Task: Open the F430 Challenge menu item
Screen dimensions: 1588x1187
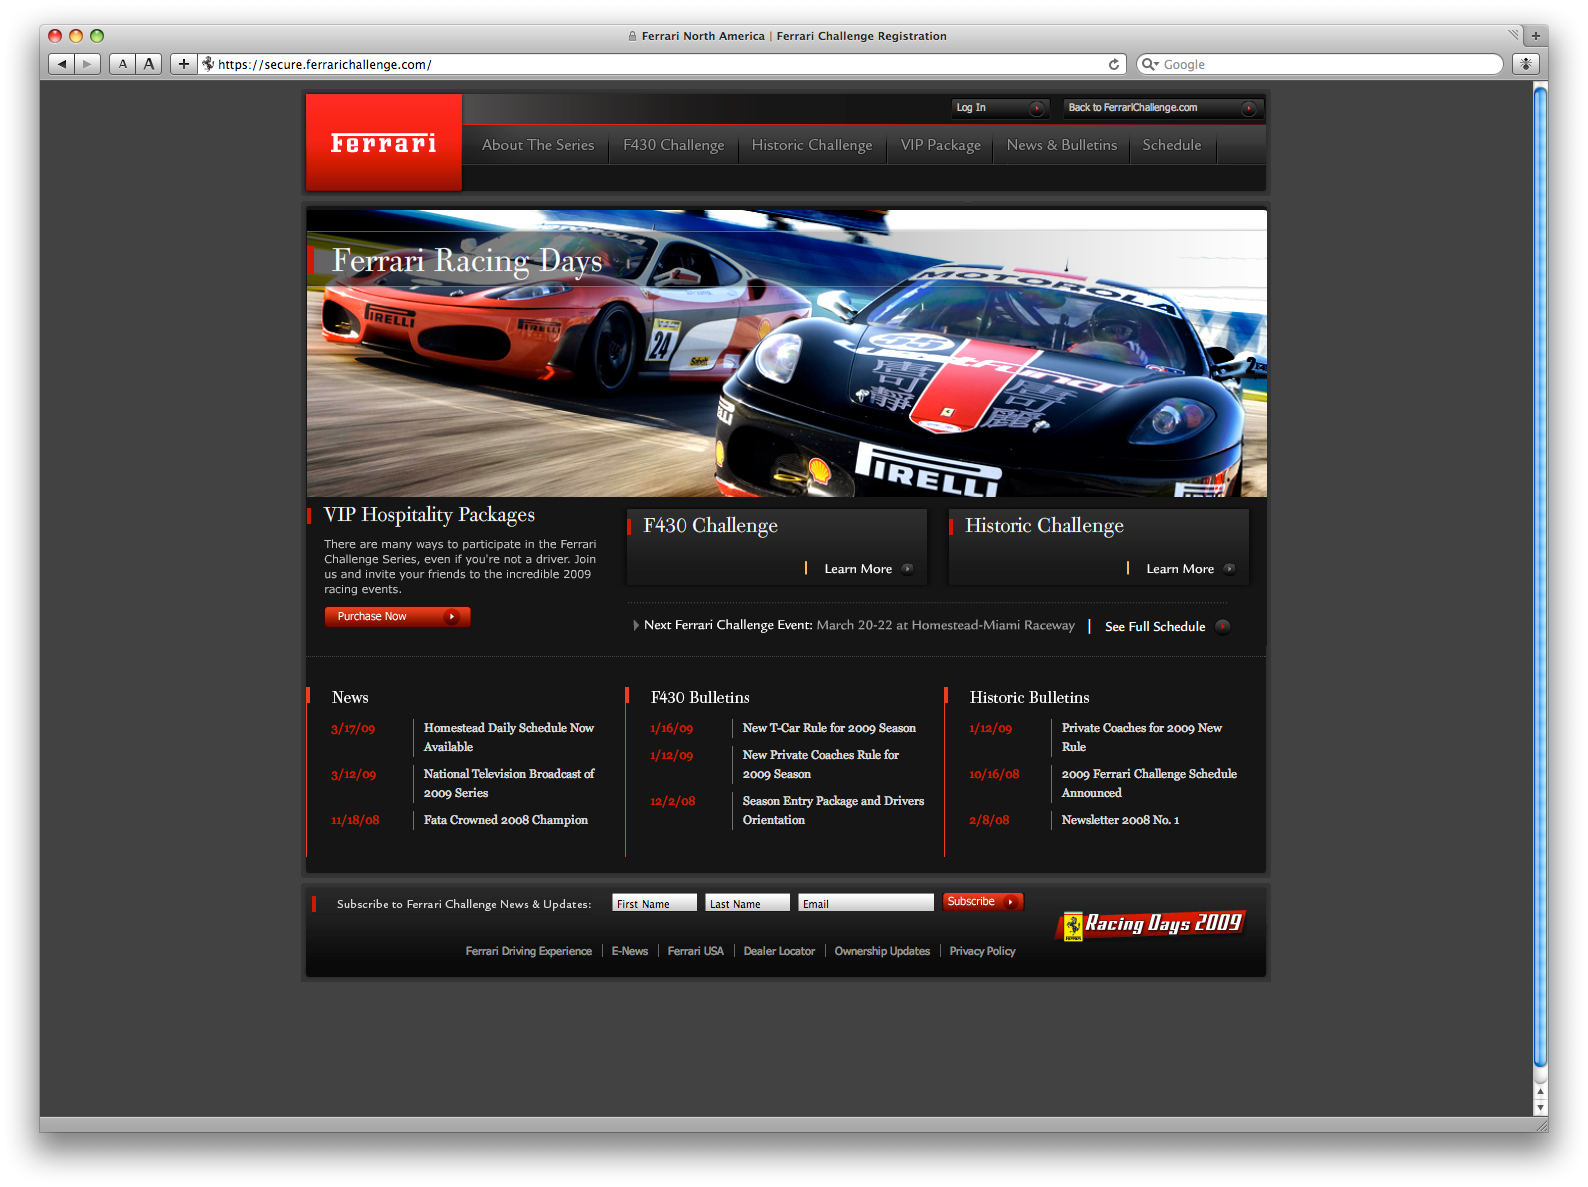Action: (674, 145)
